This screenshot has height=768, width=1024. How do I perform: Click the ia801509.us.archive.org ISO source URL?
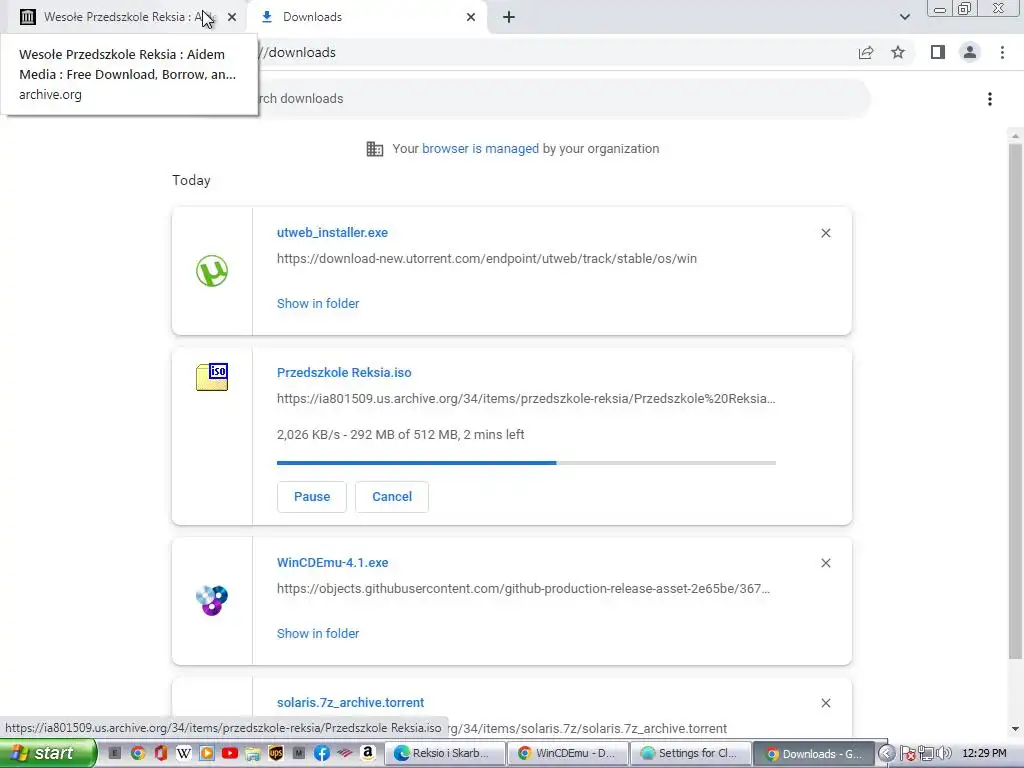pos(526,399)
